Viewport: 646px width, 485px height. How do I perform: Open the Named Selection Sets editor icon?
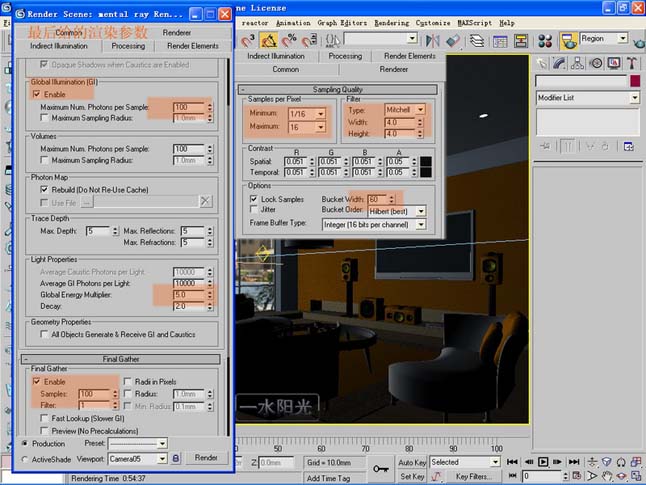click(x=332, y=40)
